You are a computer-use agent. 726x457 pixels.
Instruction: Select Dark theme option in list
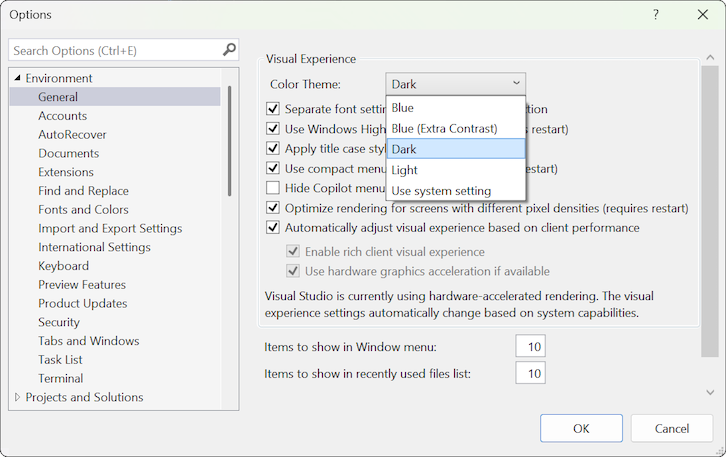(456, 149)
